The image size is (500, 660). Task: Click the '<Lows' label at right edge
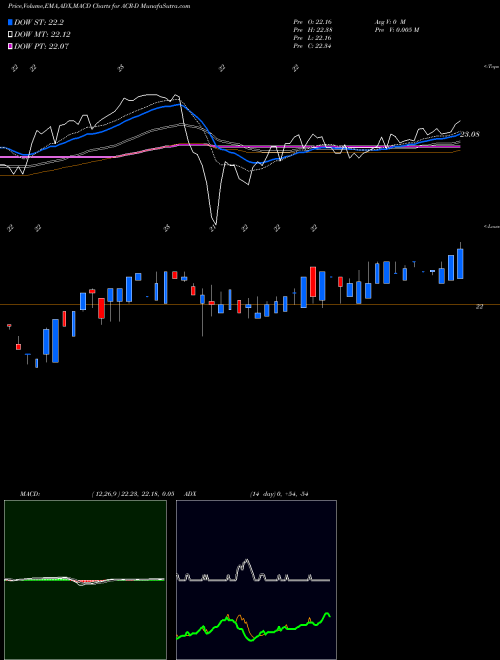point(491,226)
